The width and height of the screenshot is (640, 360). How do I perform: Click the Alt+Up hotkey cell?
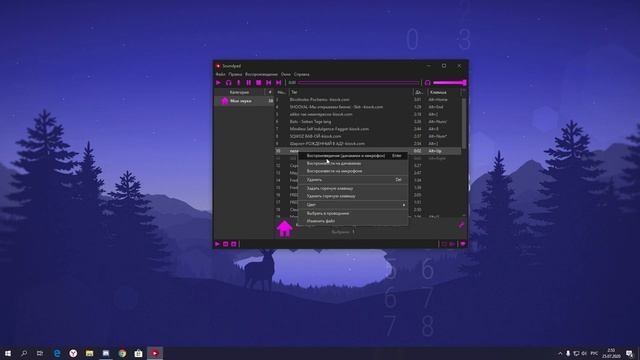[x=435, y=151]
